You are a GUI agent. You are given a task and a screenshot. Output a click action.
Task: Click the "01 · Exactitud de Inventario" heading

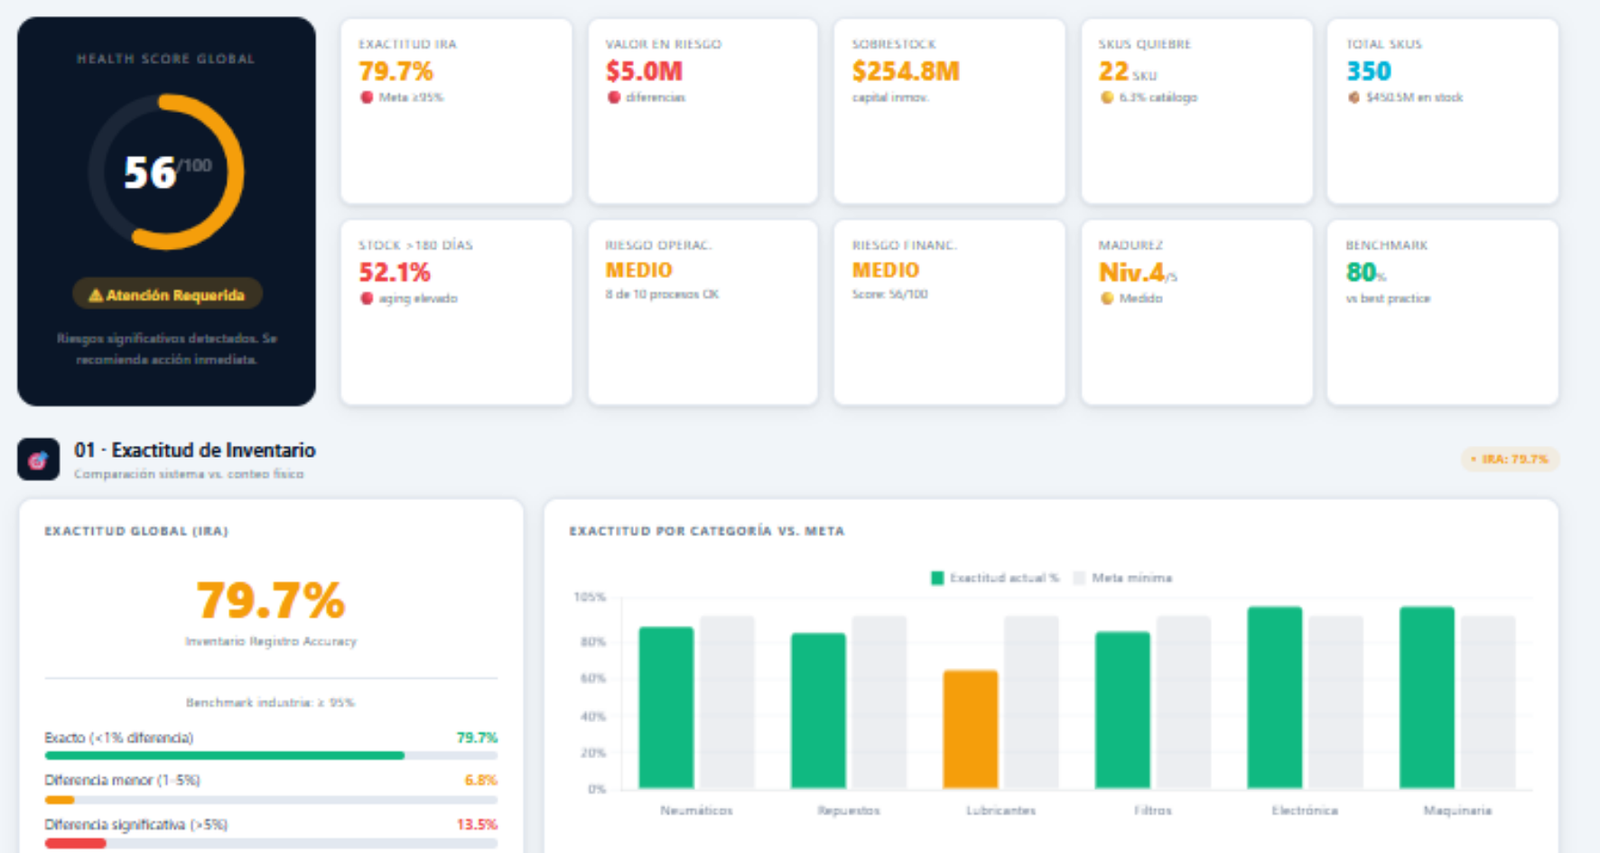pyautogui.click(x=195, y=450)
